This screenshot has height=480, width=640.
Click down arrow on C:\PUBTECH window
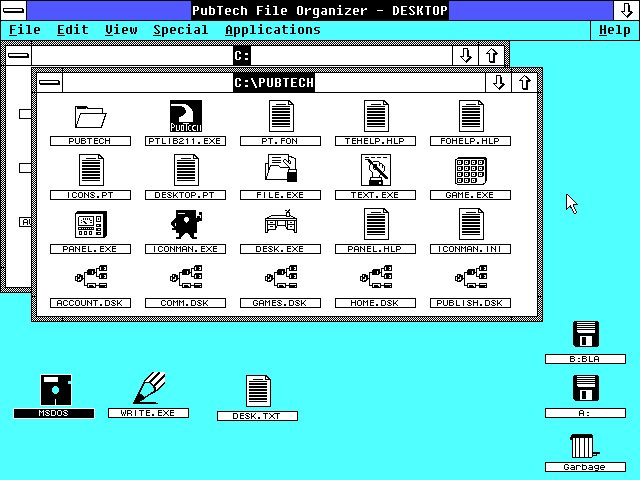(x=498, y=83)
